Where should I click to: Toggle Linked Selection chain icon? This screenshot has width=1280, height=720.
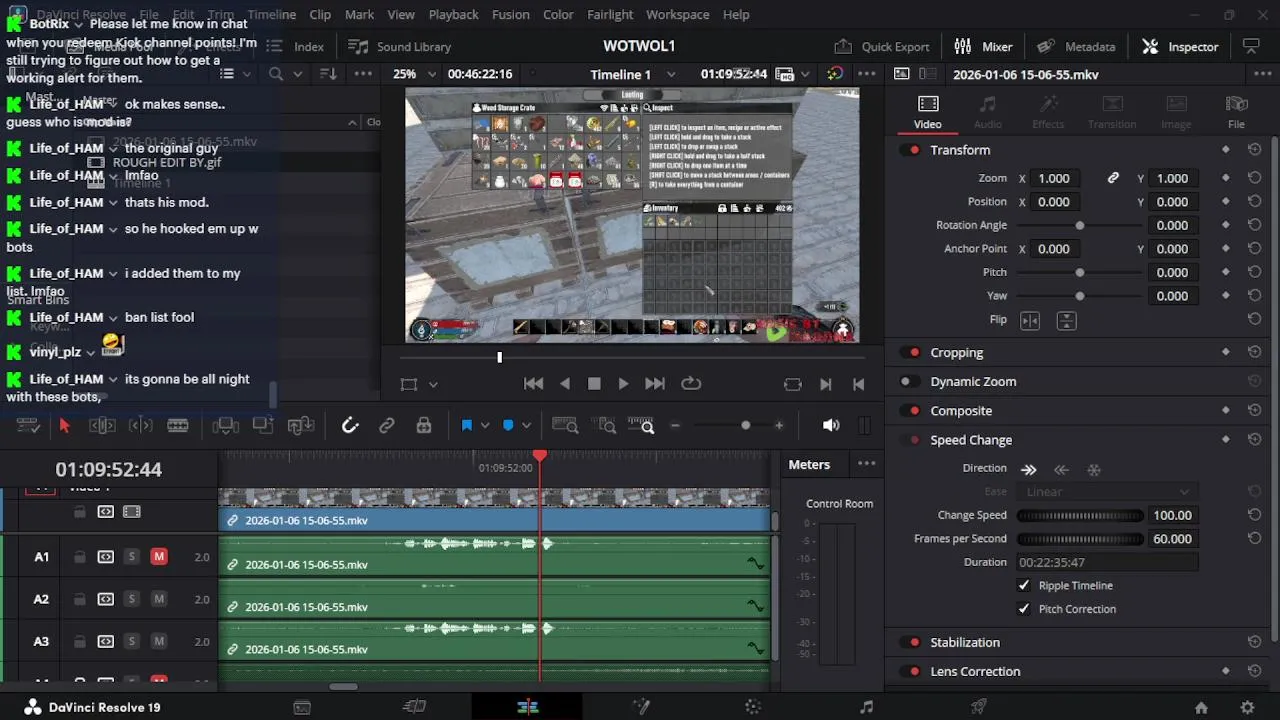(x=386, y=426)
